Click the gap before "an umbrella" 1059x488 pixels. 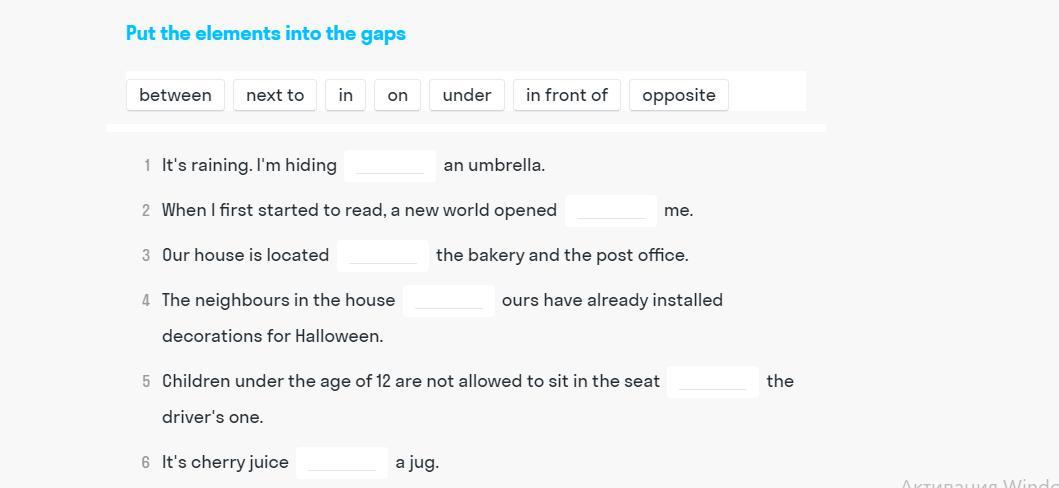pos(390,165)
